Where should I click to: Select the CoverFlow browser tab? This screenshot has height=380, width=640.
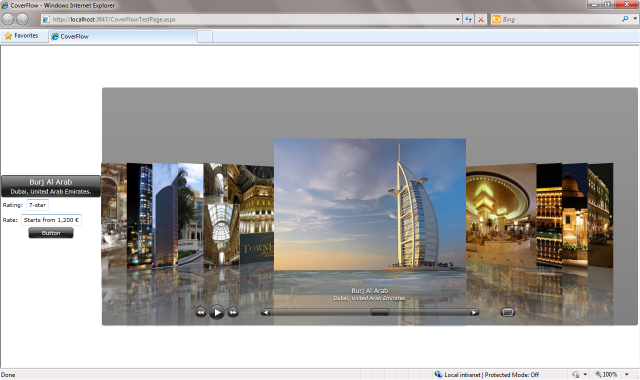(x=122, y=36)
